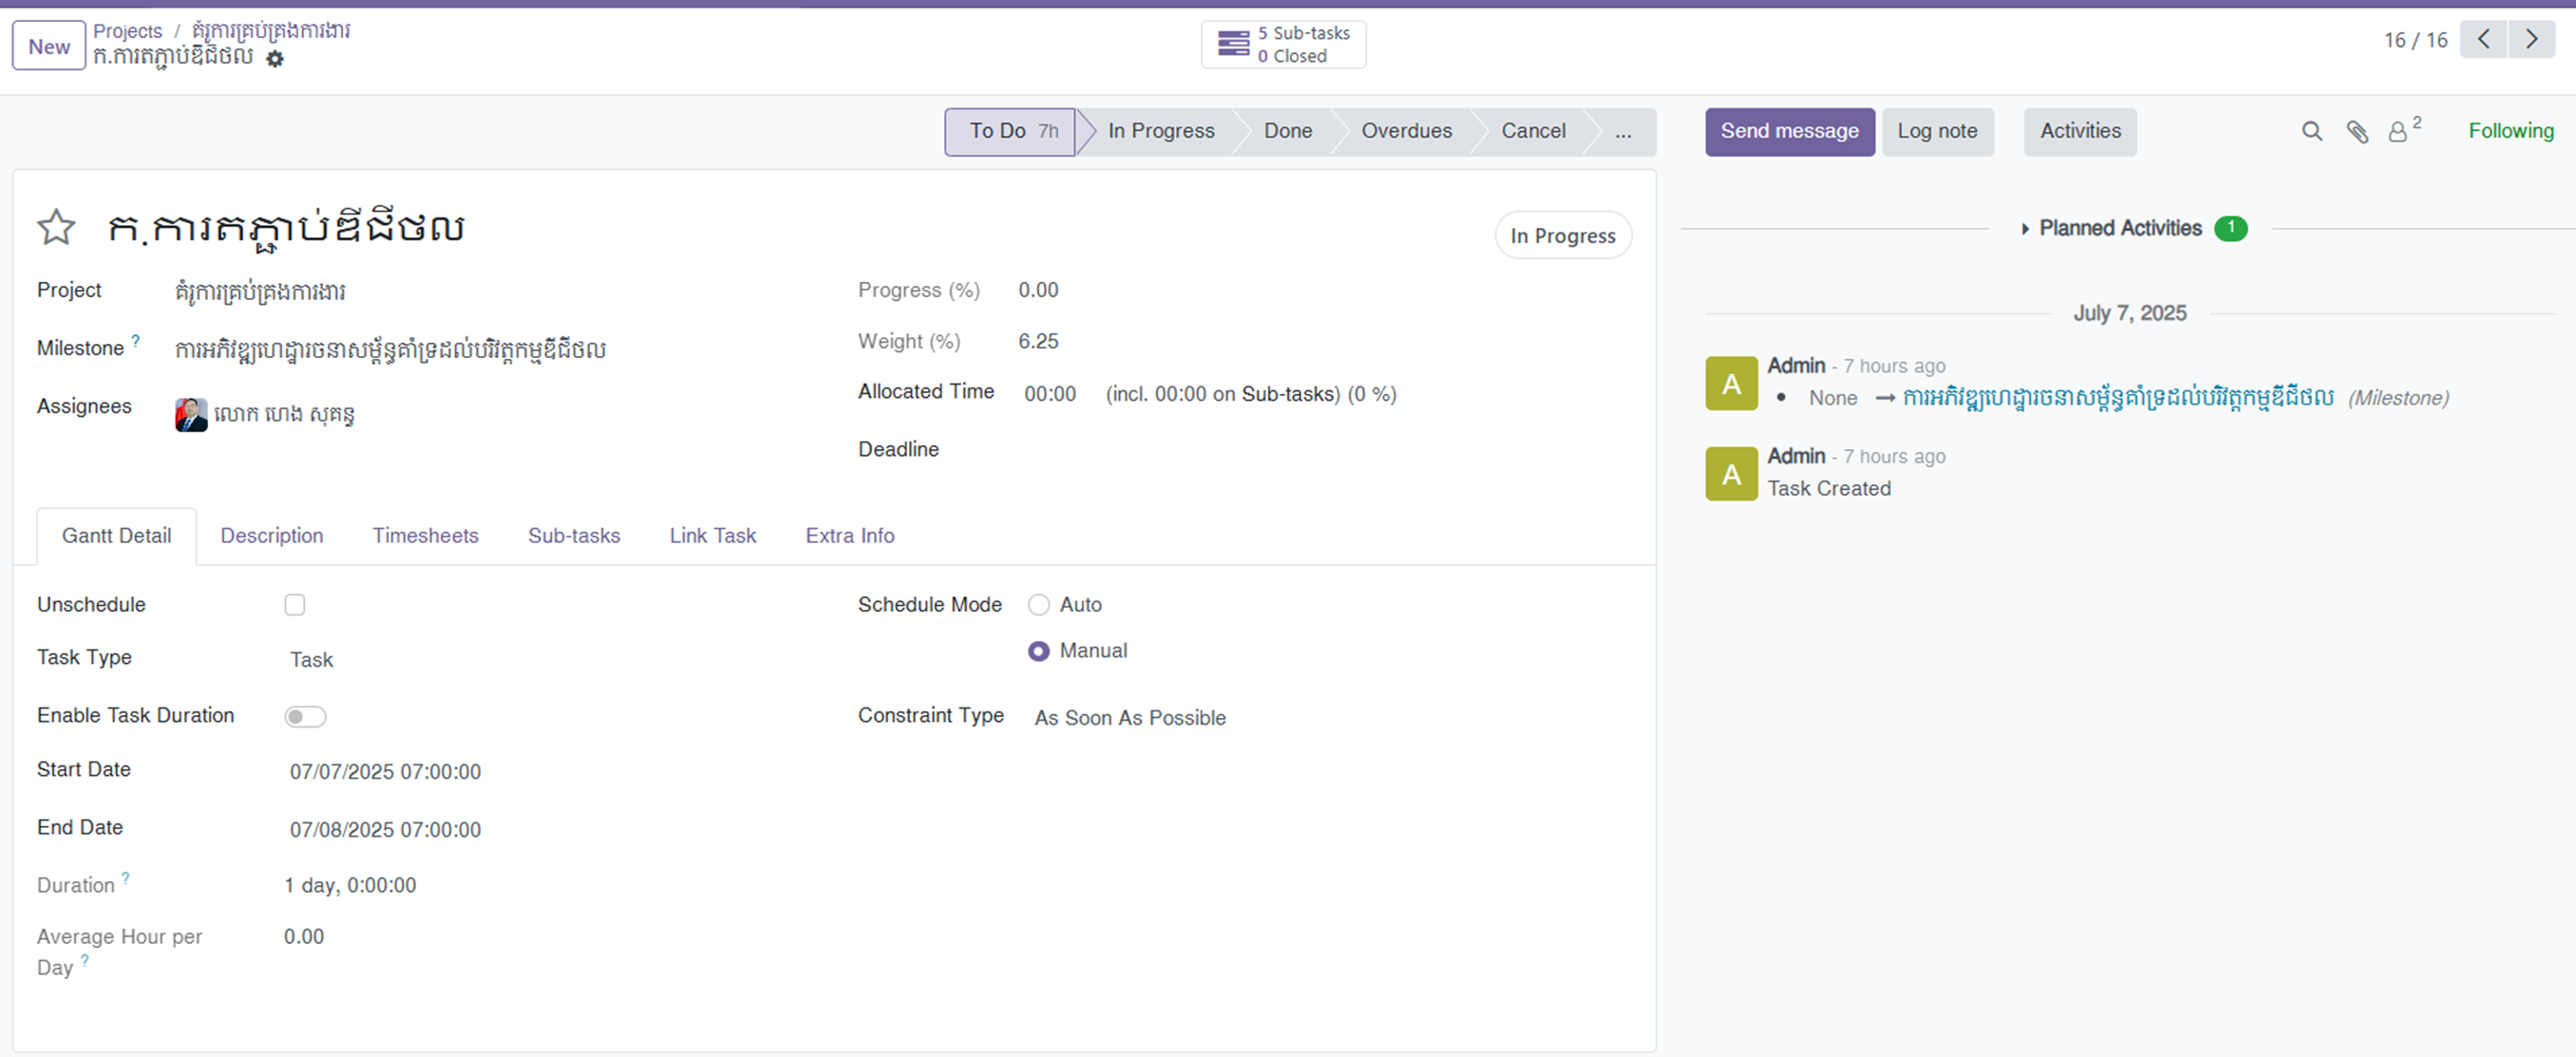Click the Send message button

[1788, 132]
